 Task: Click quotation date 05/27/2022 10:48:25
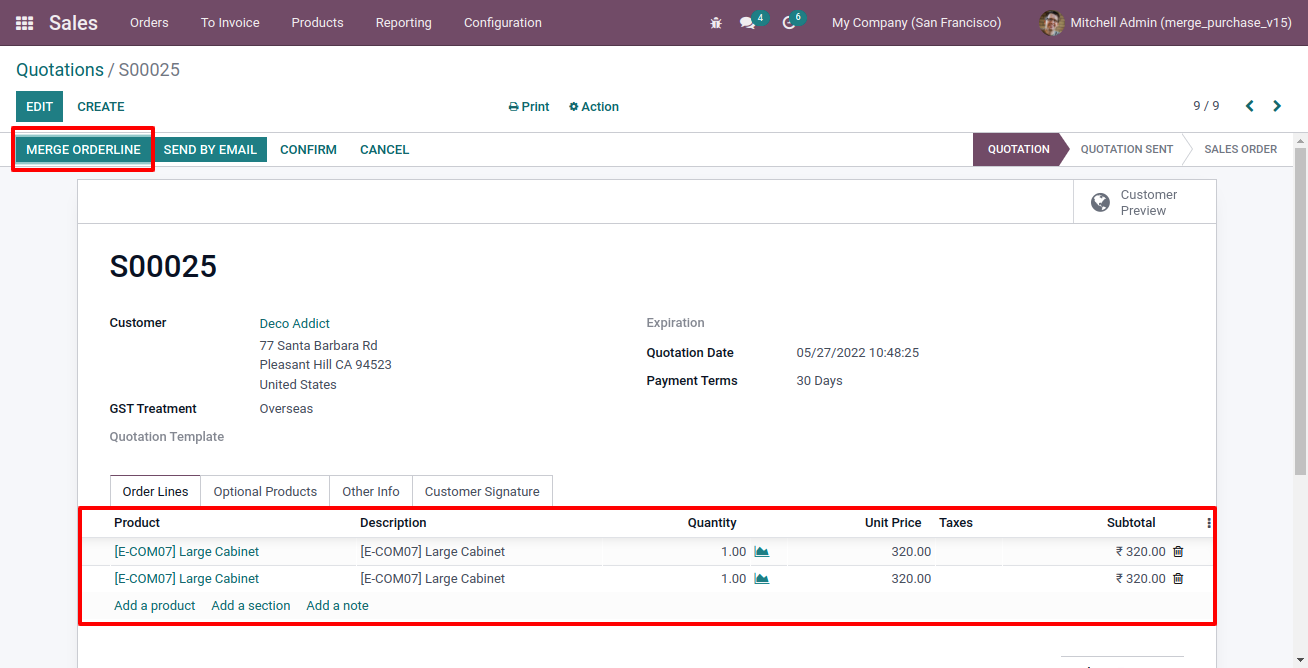pyautogui.click(x=858, y=353)
